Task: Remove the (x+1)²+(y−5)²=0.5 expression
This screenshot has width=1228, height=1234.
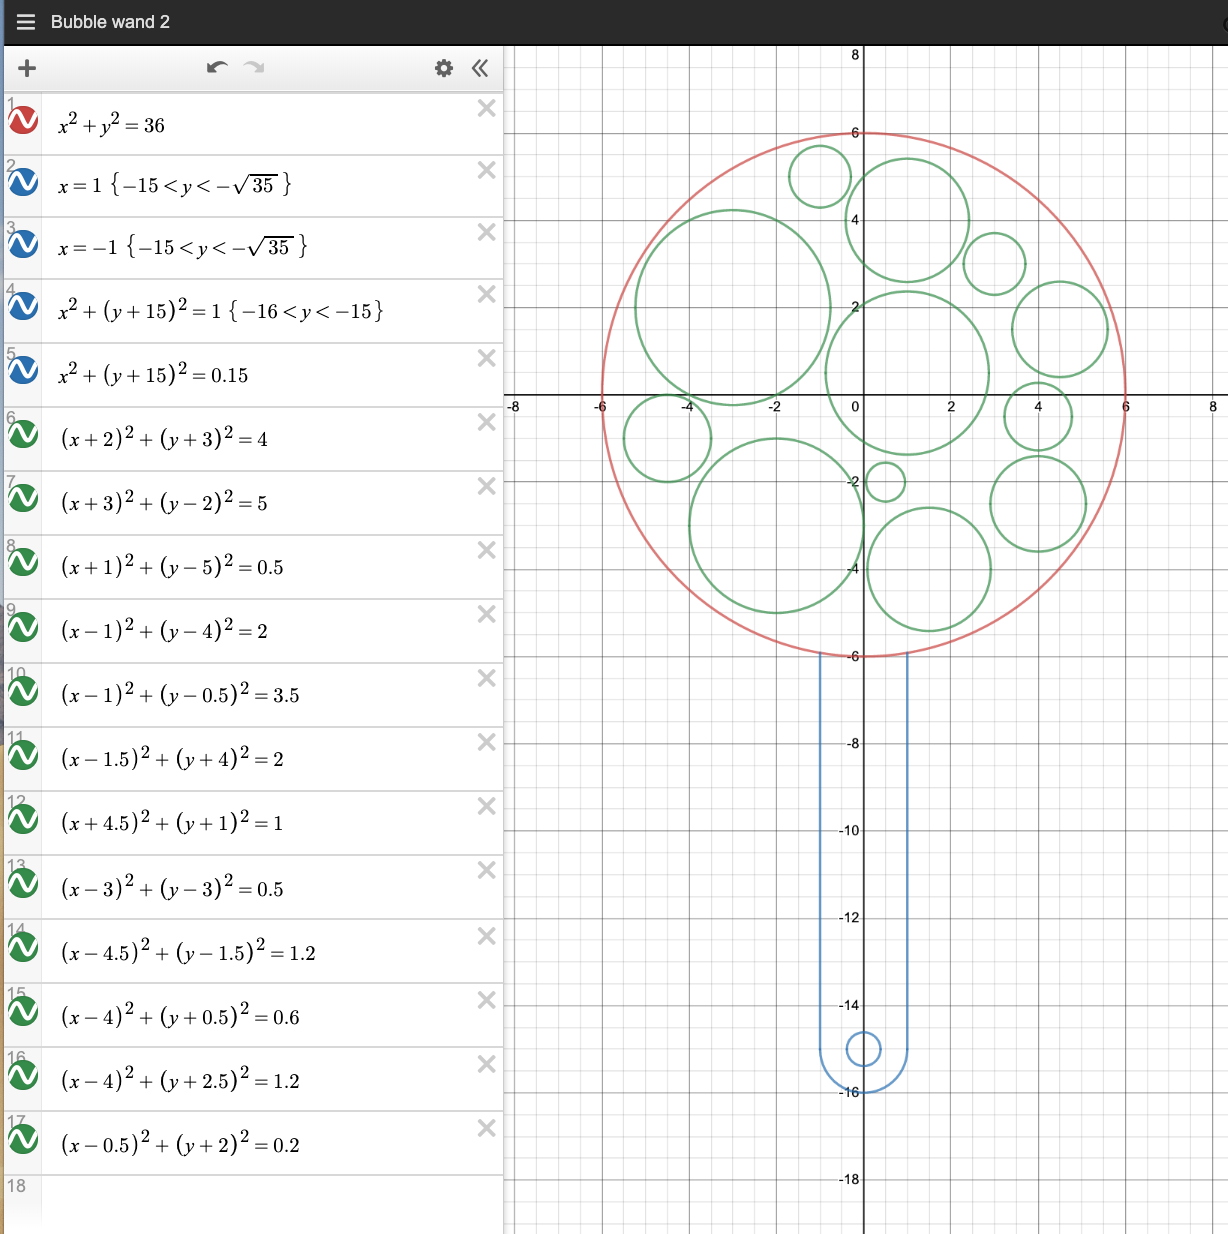Action: tap(486, 550)
